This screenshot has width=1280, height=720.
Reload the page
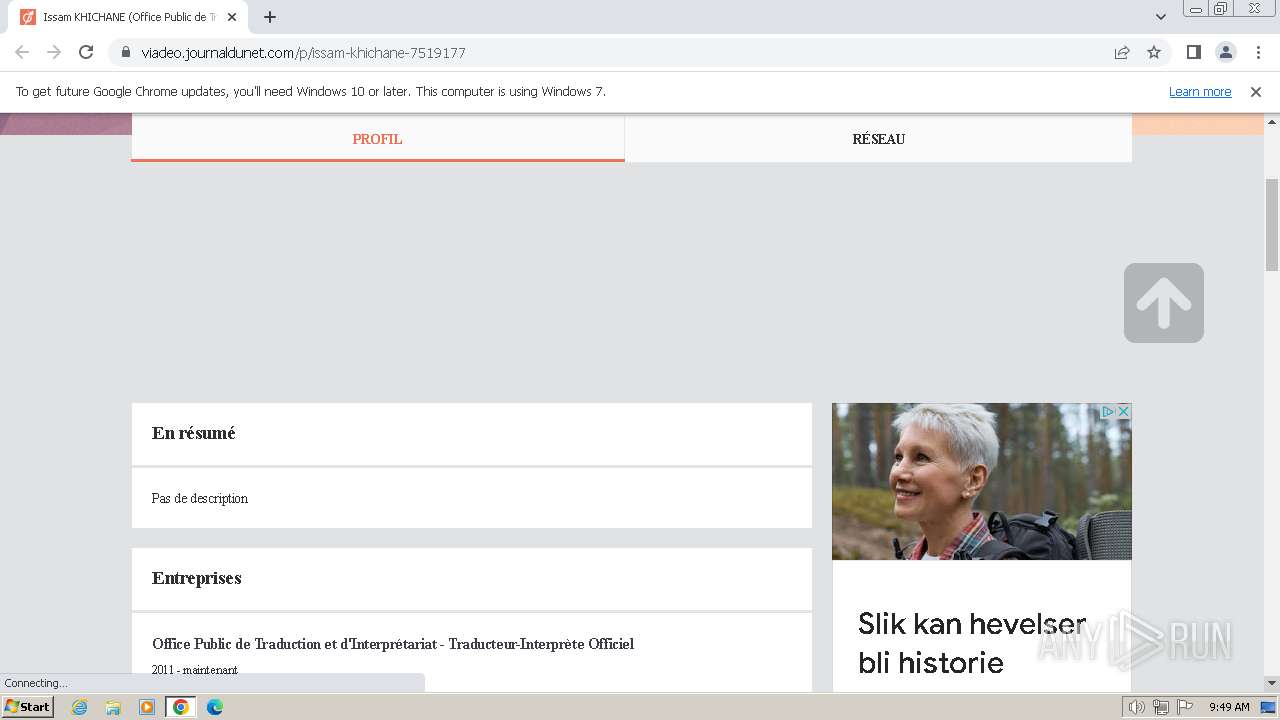pos(86,52)
